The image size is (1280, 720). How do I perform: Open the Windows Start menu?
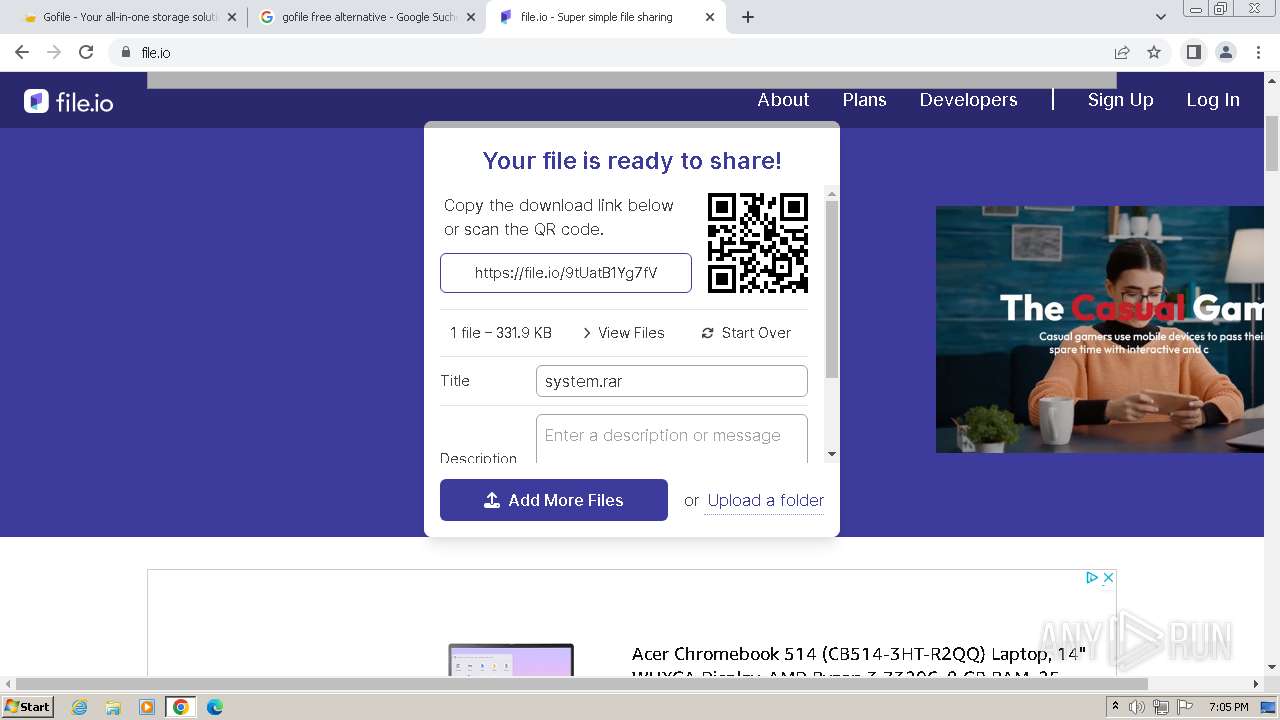point(28,707)
